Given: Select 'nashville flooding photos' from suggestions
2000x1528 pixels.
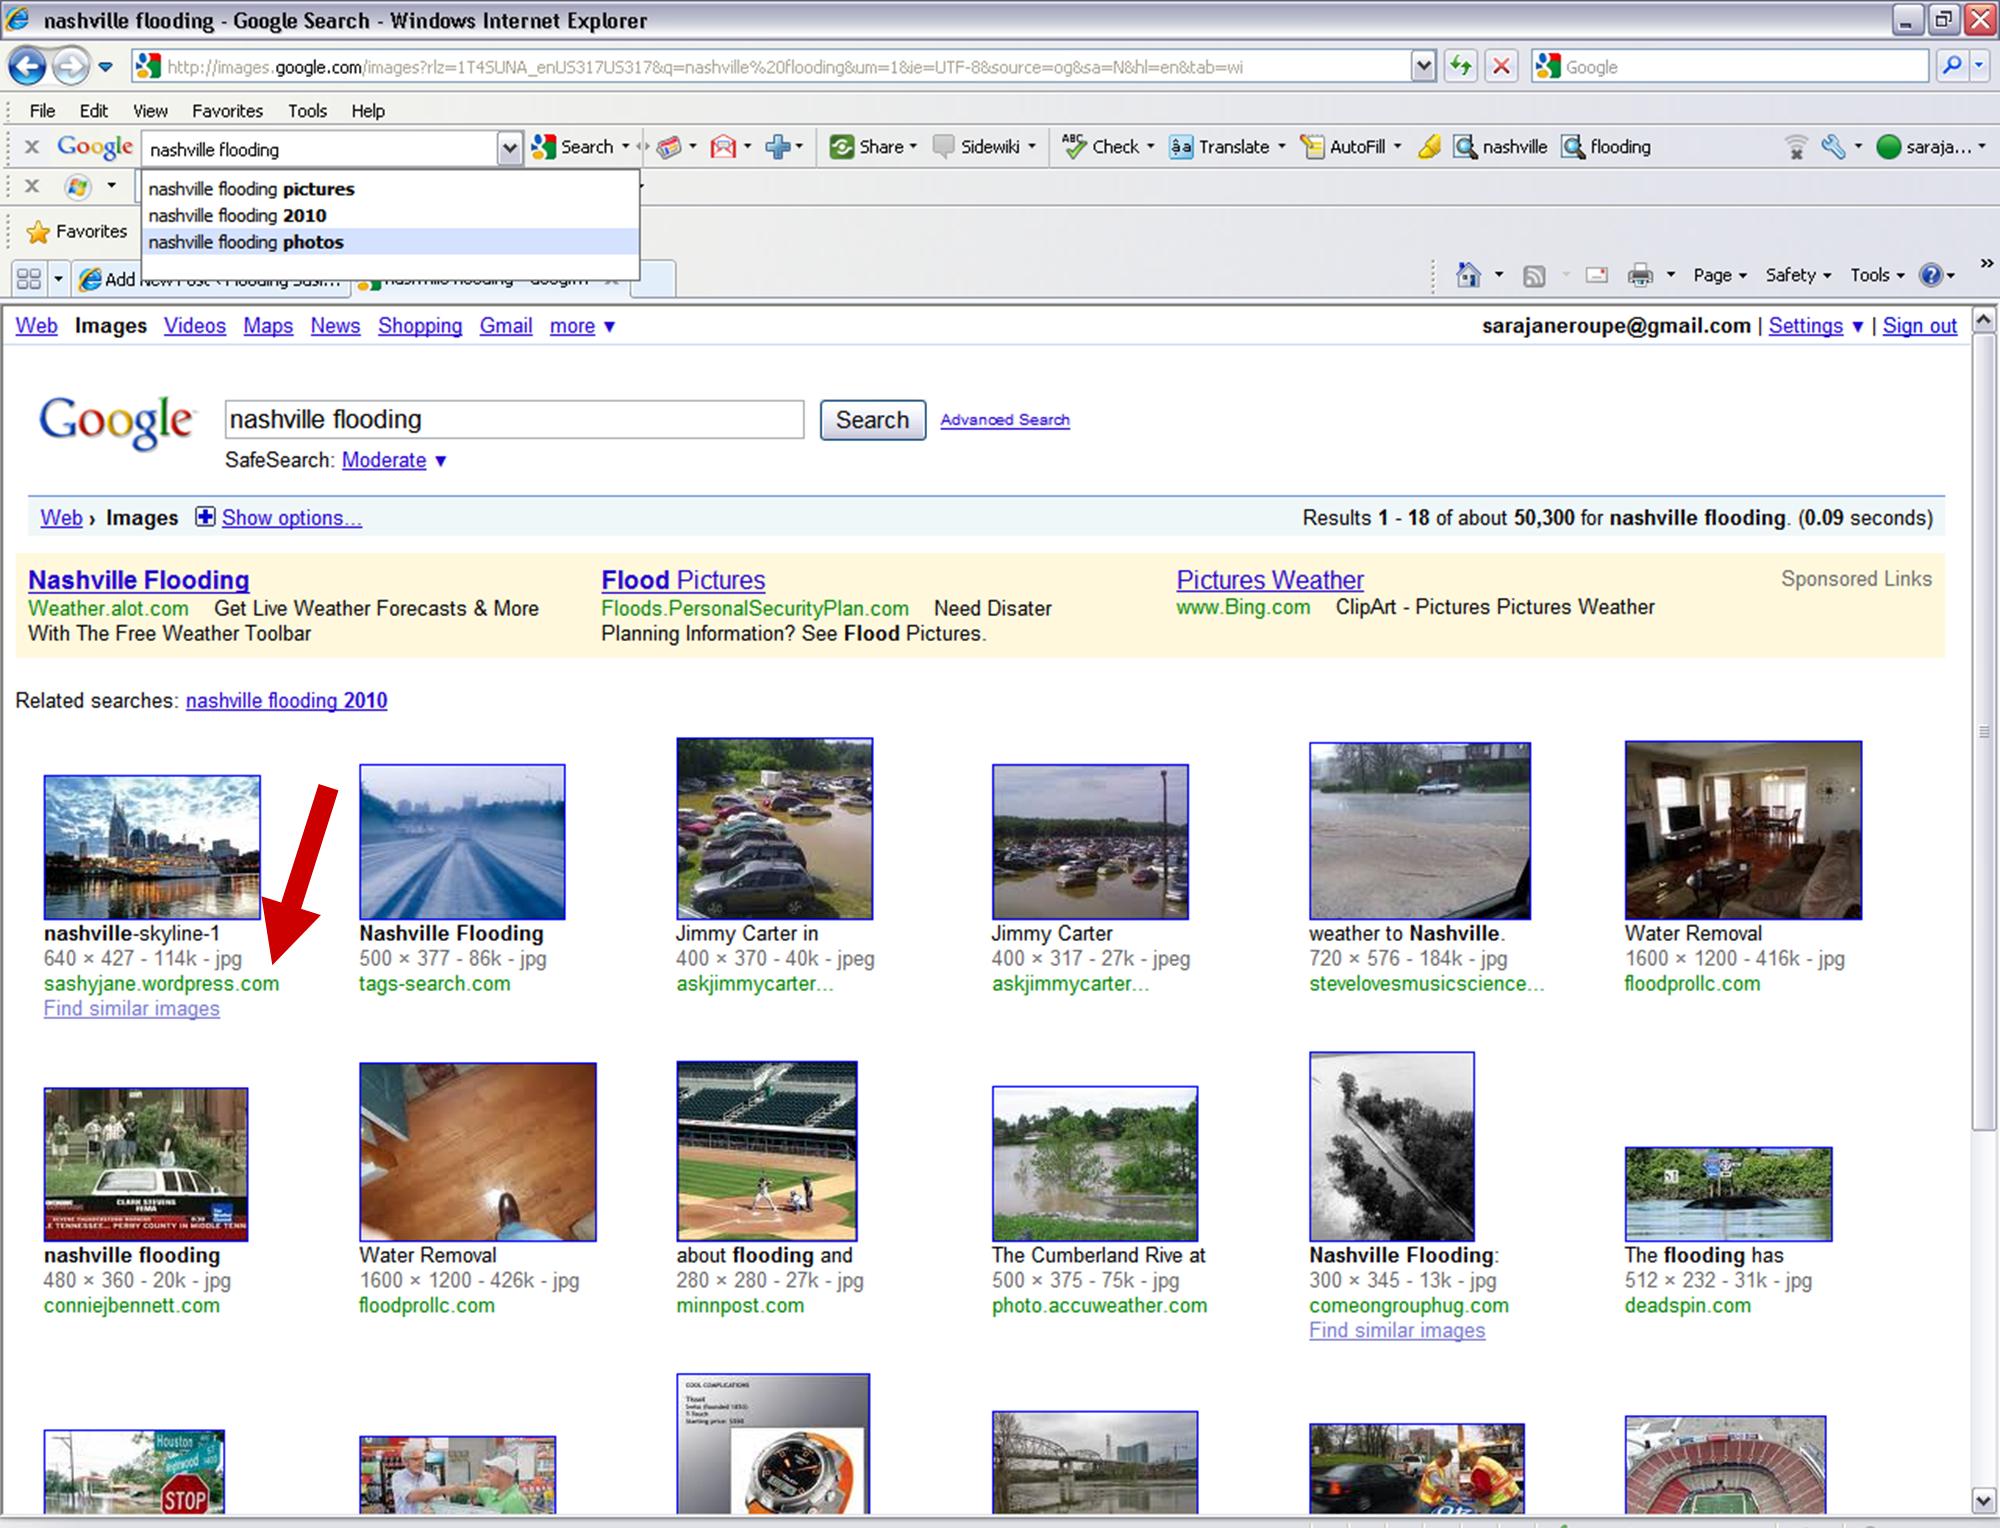Looking at the screenshot, I should pyautogui.click(x=246, y=242).
